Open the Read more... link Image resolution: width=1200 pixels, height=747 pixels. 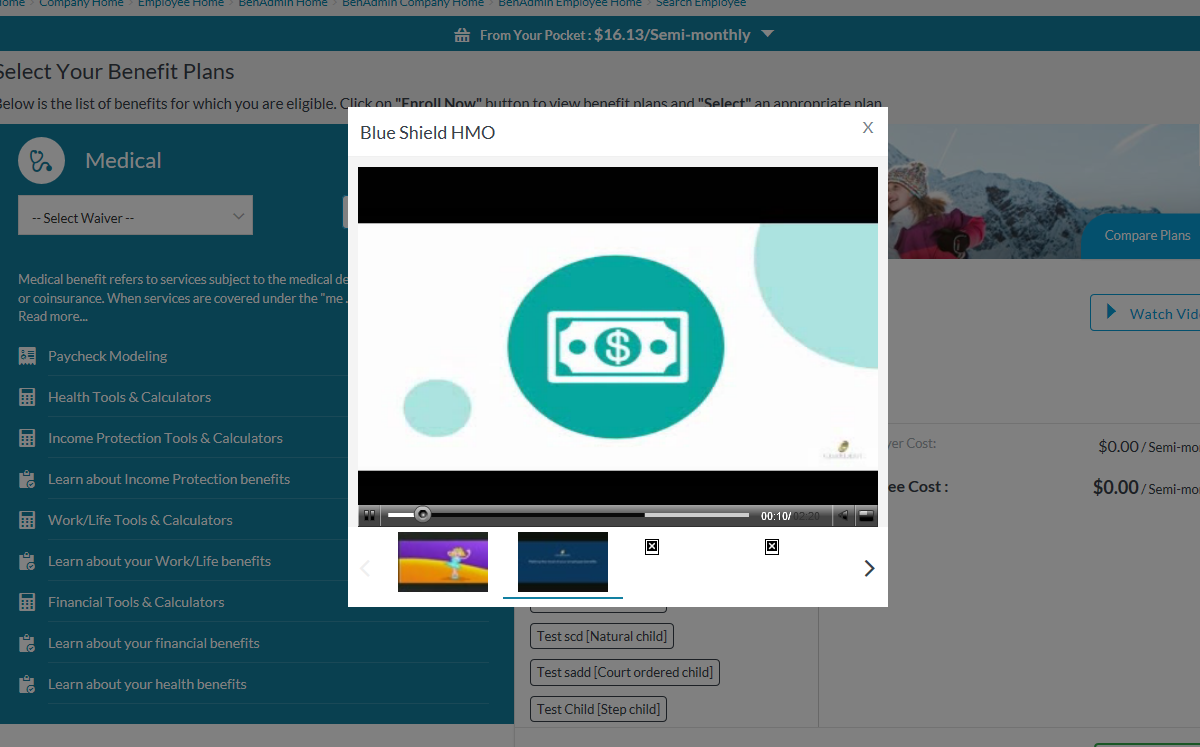[53, 316]
